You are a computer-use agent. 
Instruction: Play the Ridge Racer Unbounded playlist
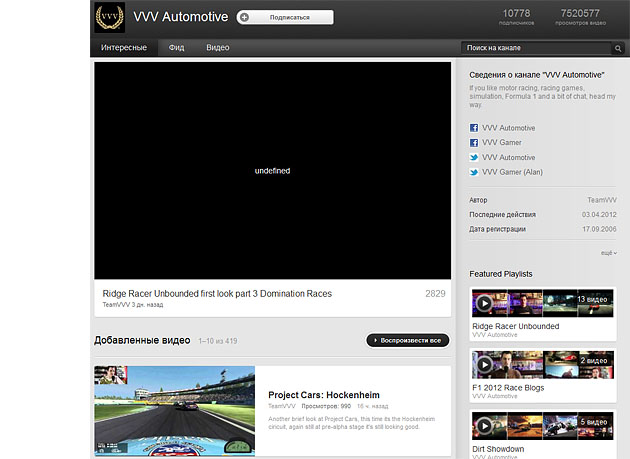(x=484, y=303)
